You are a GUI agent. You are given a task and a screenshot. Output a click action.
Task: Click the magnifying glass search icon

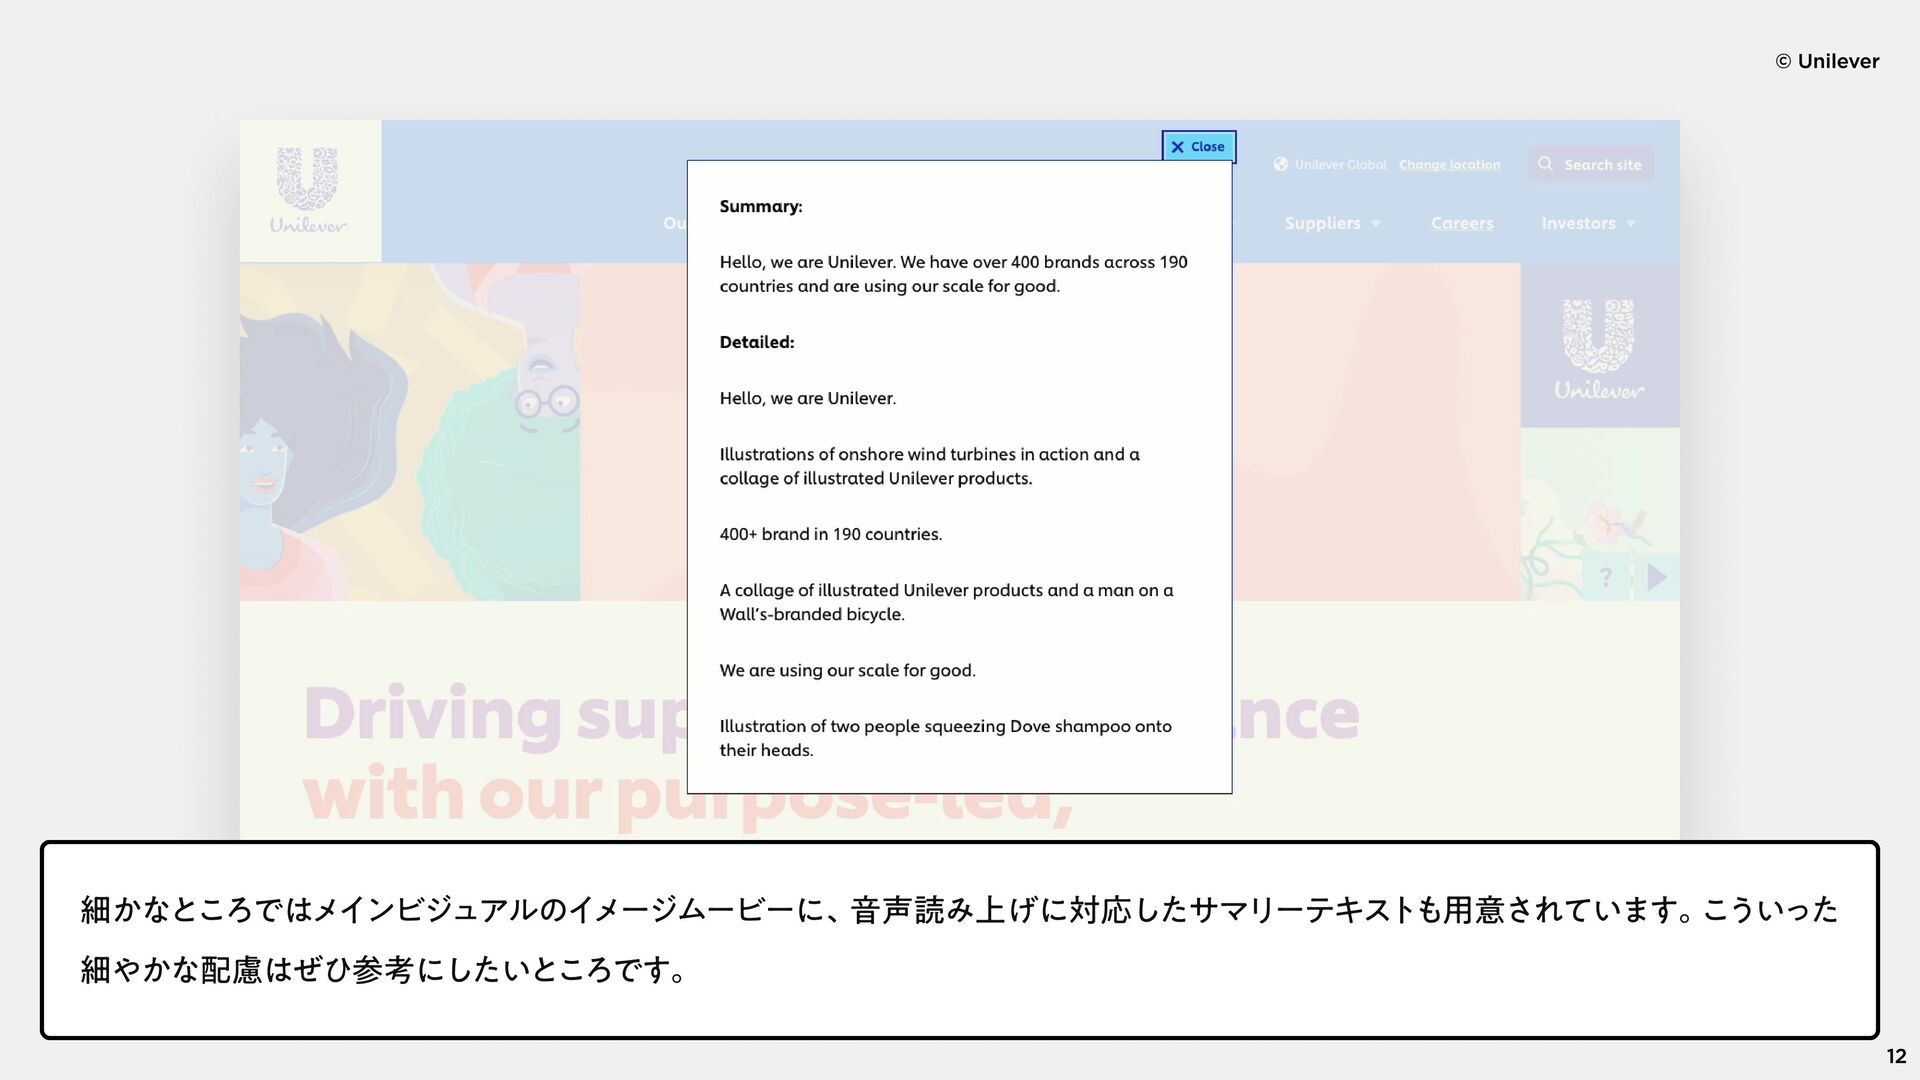1545,164
